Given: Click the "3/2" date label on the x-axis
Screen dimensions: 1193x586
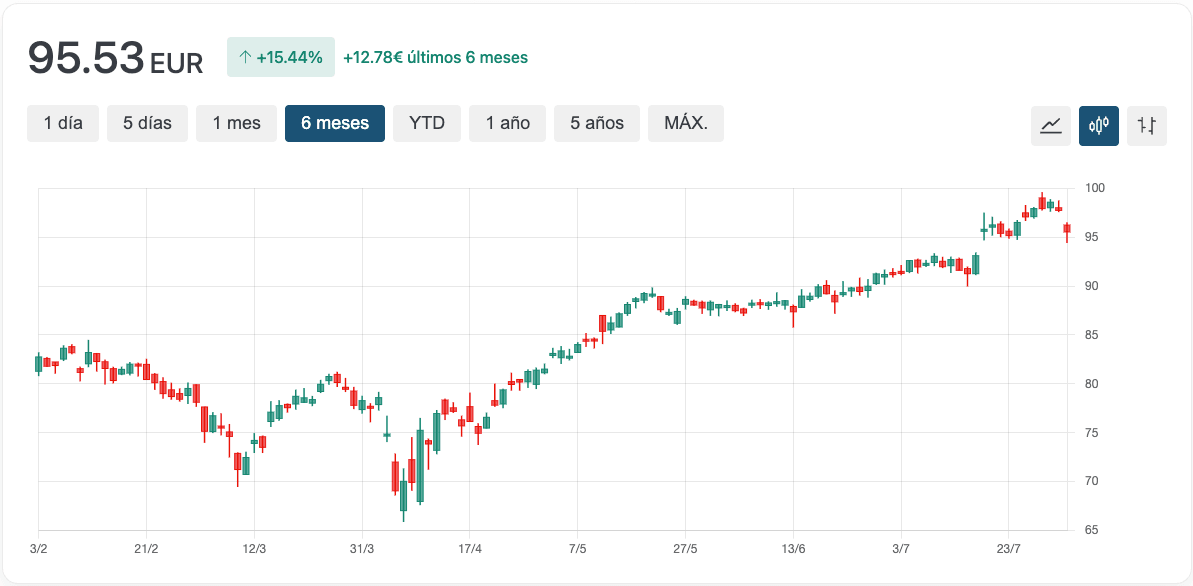Looking at the screenshot, I should click(37, 548).
